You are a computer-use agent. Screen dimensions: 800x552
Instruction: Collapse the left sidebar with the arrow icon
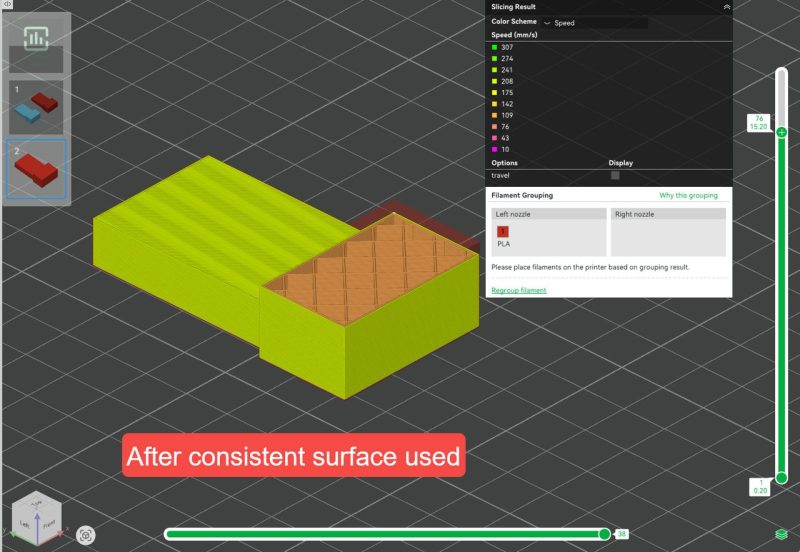pyautogui.click(x=7, y=5)
